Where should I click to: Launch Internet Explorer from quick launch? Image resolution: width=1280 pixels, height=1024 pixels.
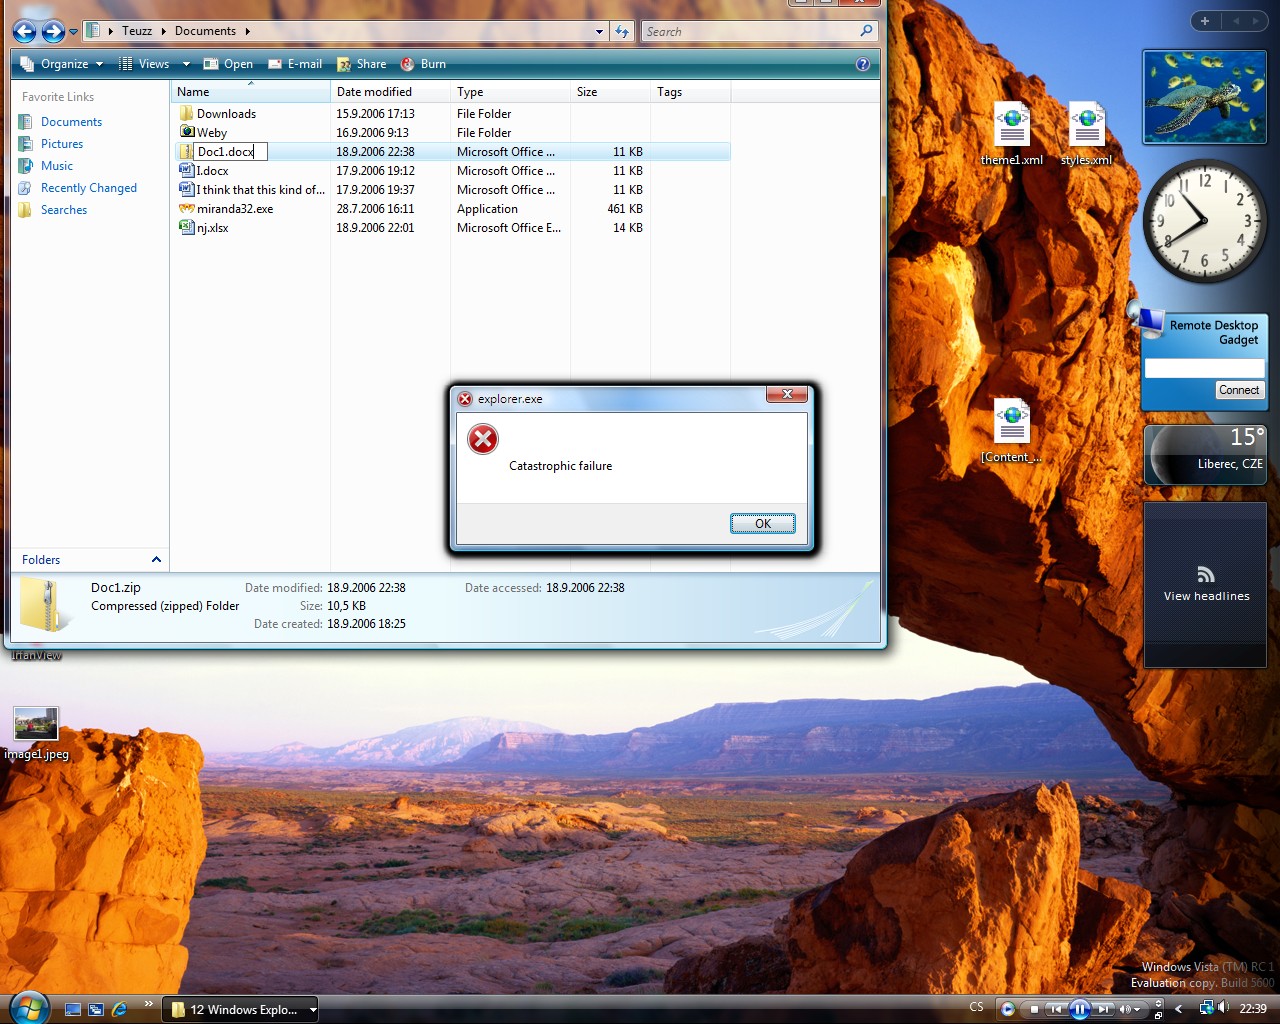(119, 1009)
